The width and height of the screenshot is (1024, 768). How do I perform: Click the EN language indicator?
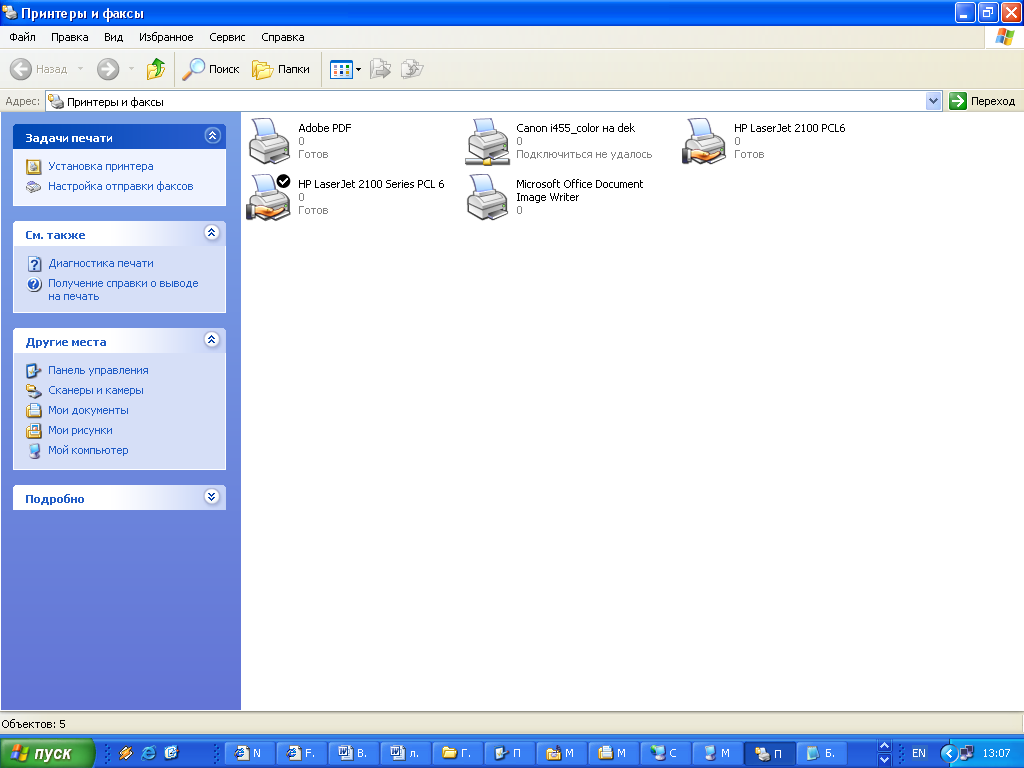[918, 753]
